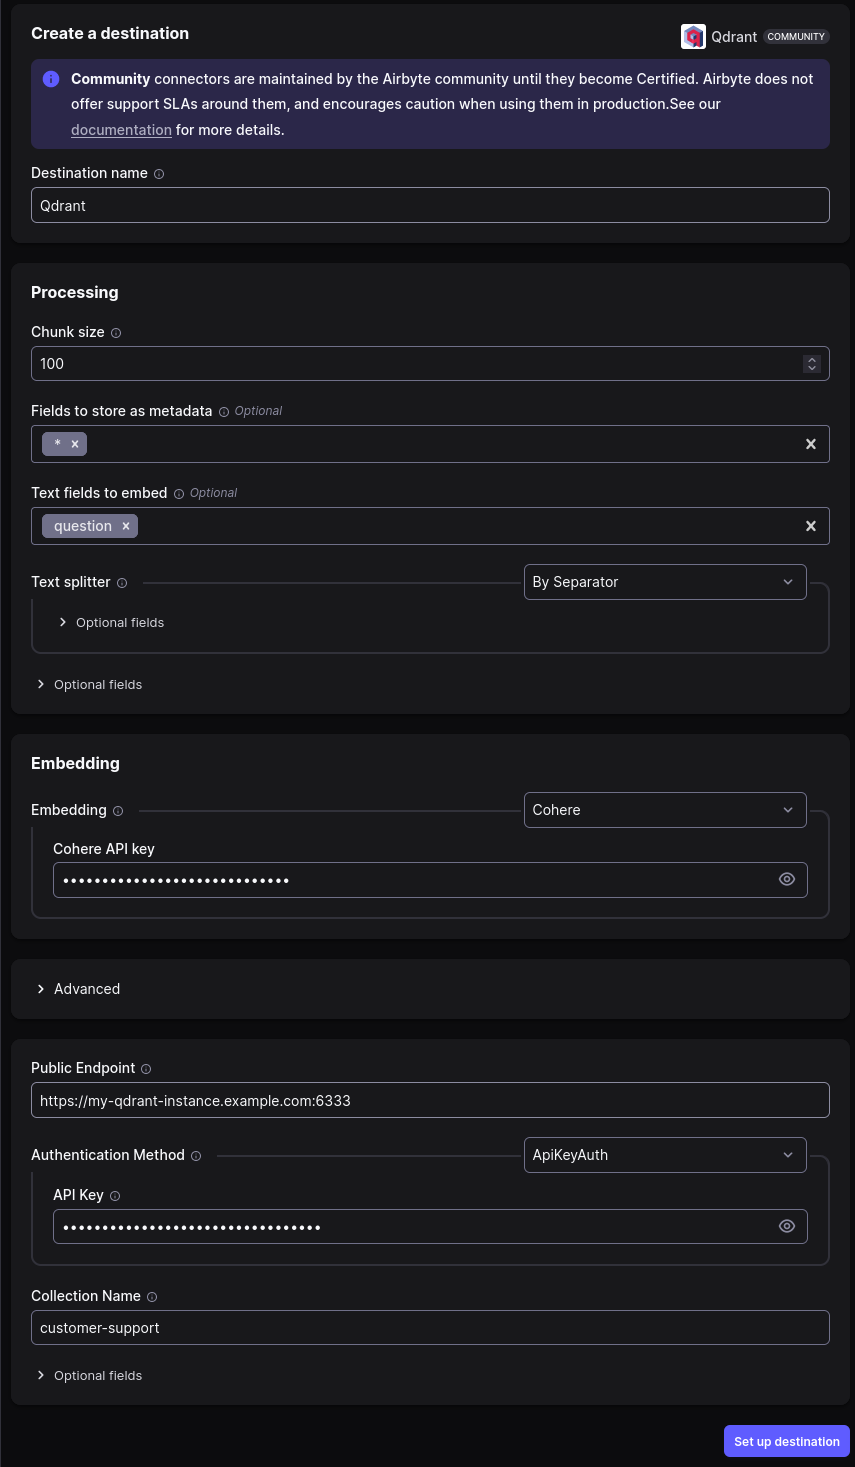Expand the Advanced section
Viewport: 855px width, 1467px height.
78,988
